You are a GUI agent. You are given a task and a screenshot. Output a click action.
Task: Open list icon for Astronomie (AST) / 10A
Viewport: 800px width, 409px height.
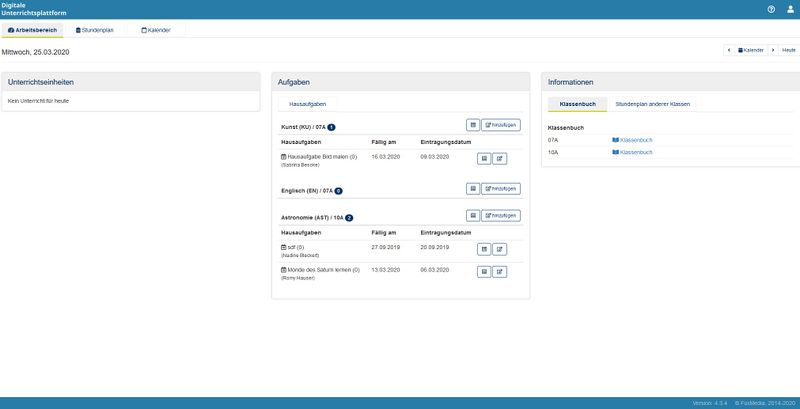point(473,216)
